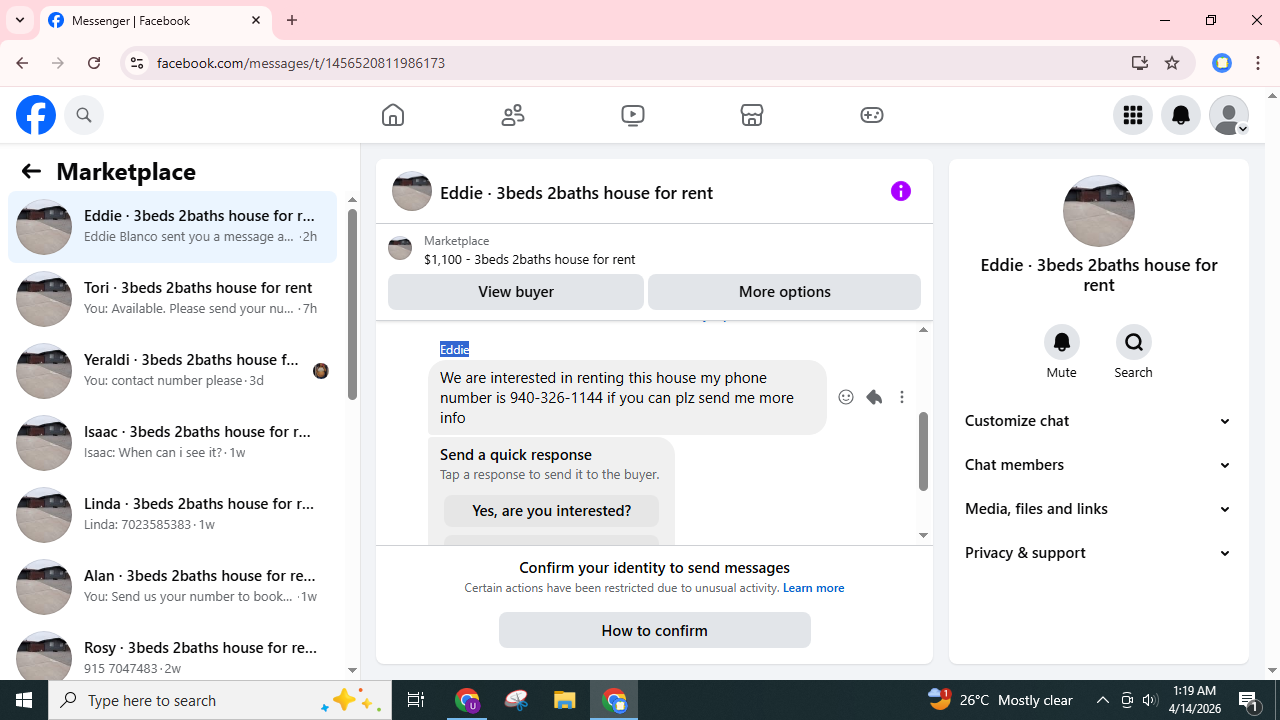This screenshot has height=720, width=1280.
Task: Open the notifications bell icon
Action: (1181, 115)
